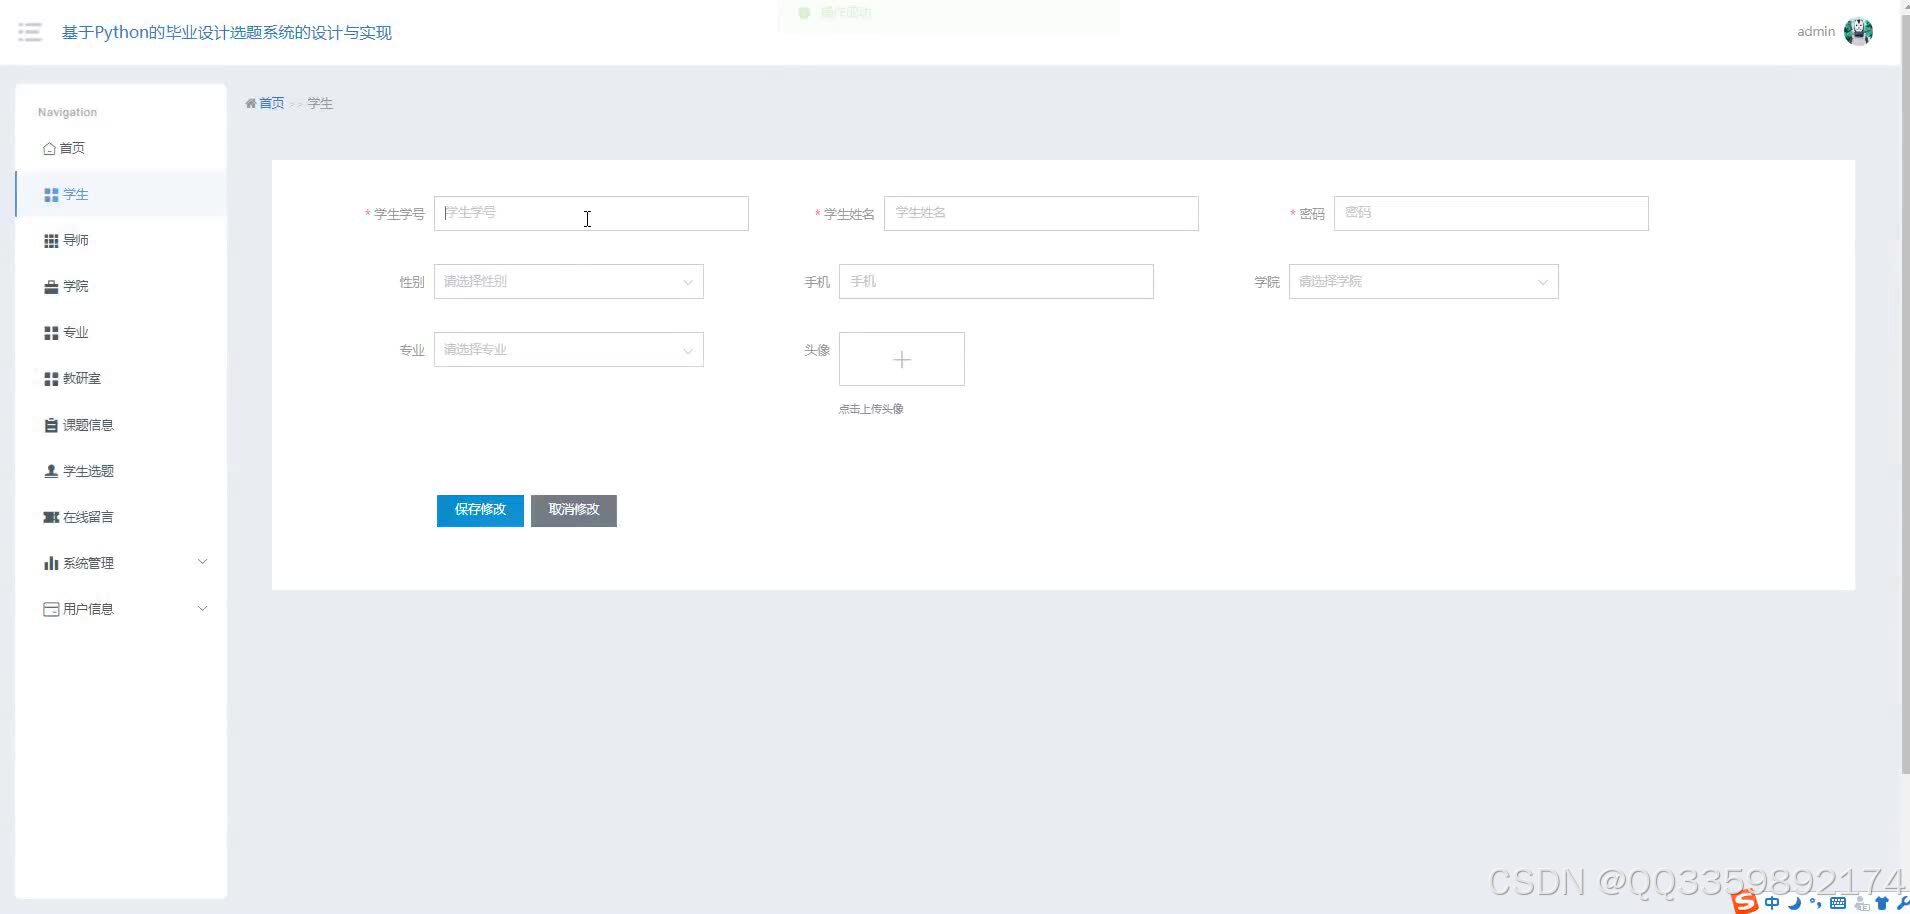Click the site title link in header
This screenshot has height=914, width=1910.
227,32
